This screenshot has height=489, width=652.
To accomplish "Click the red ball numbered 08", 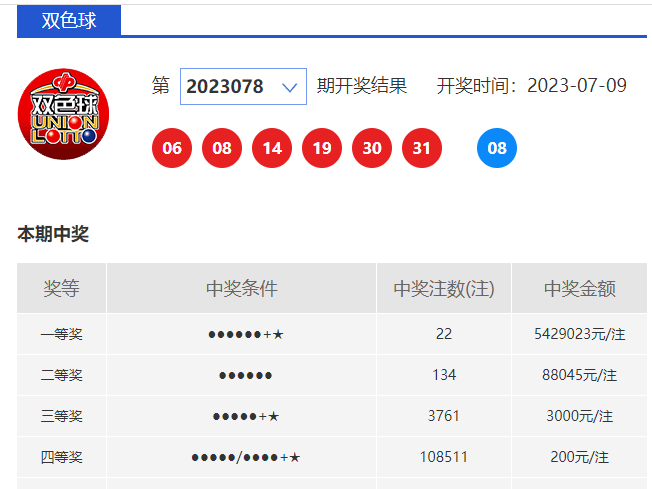I will click(222, 148).
